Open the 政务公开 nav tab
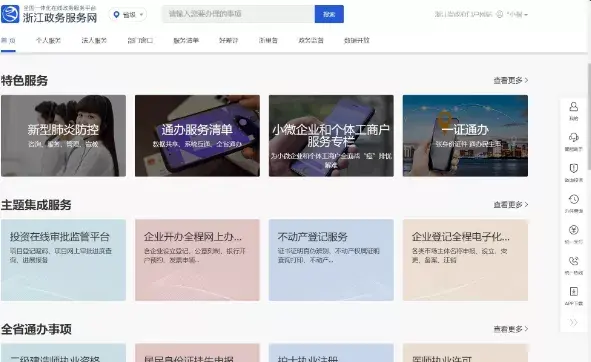Screen dimensions: 591x362 click(311, 40)
